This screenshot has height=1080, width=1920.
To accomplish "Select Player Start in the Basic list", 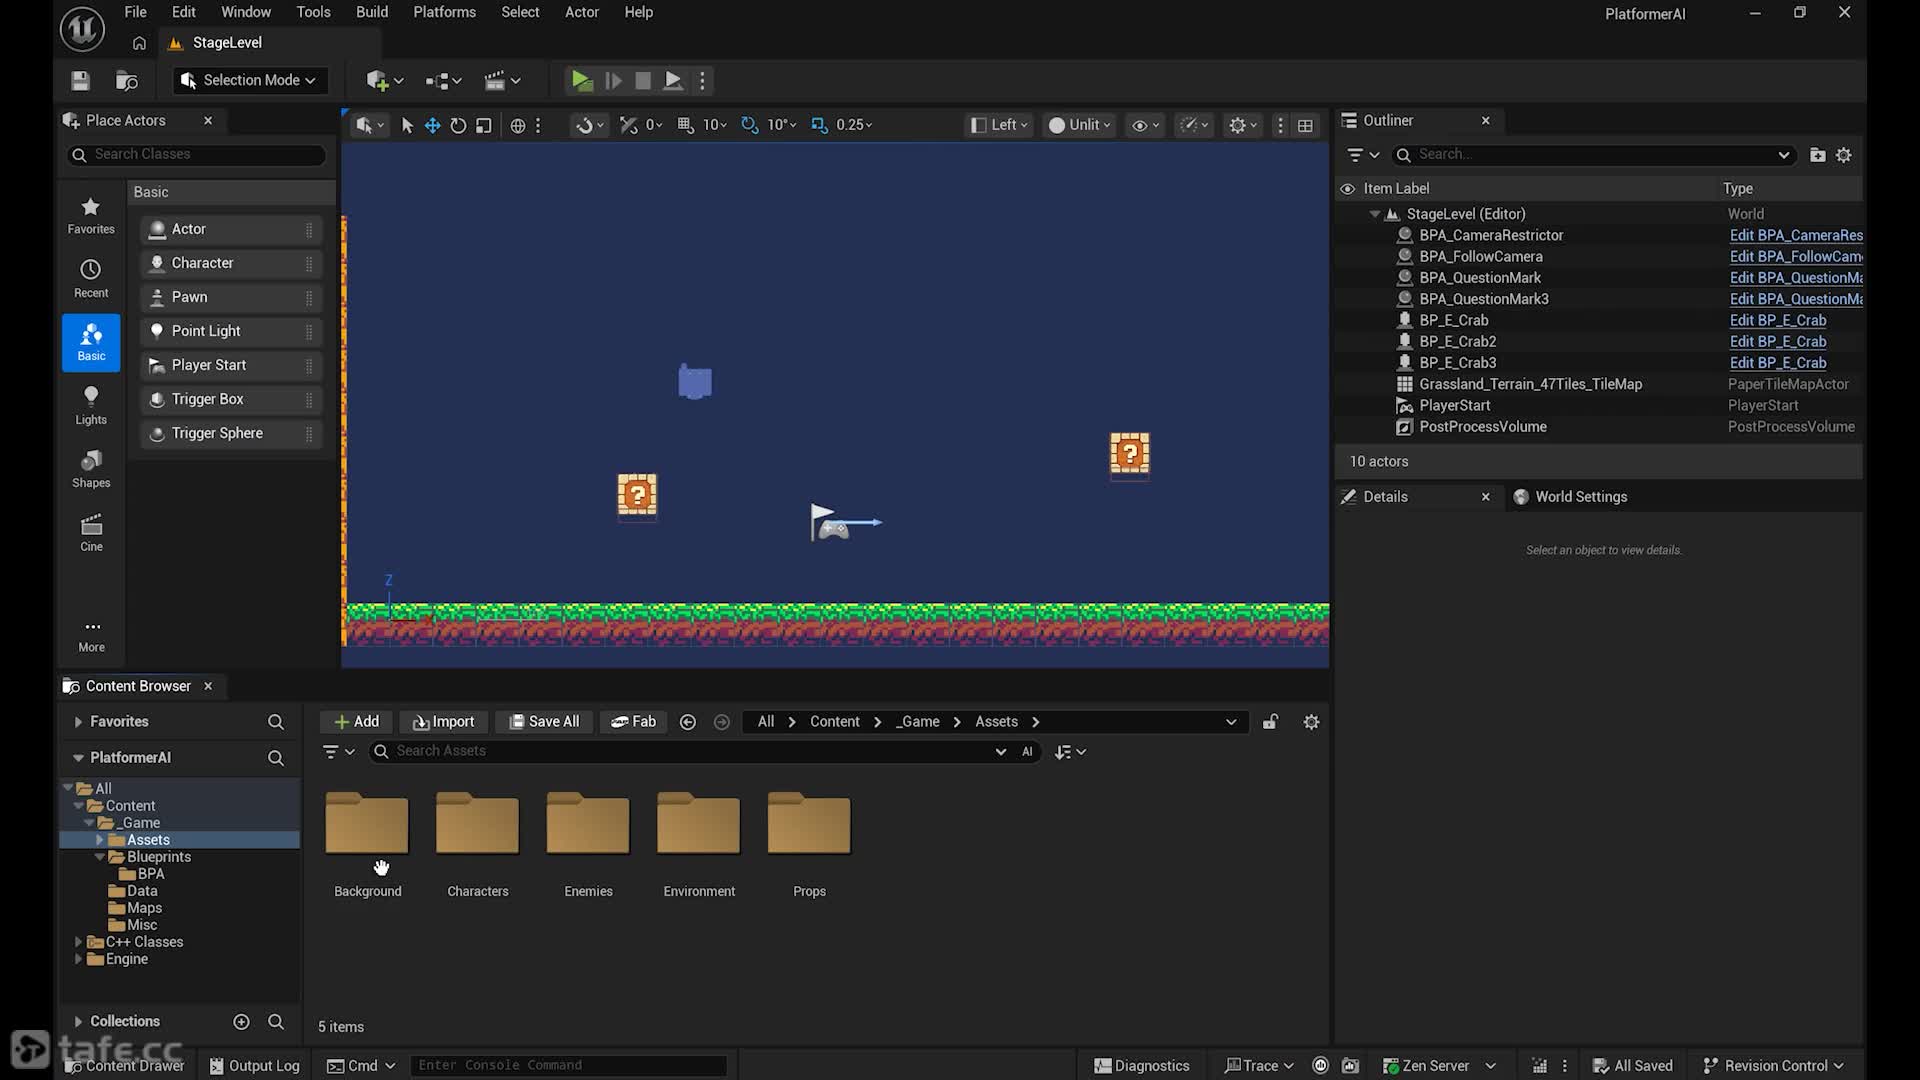I will [x=231, y=365].
